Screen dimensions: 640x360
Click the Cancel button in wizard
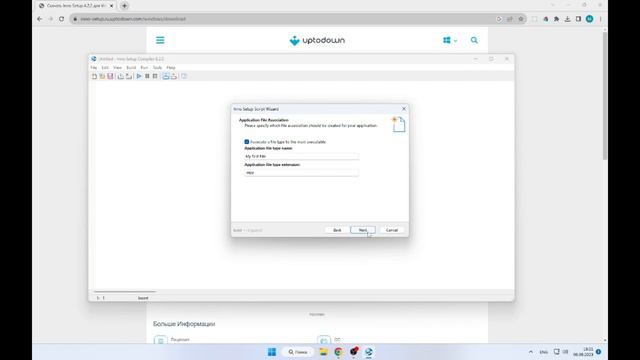click(392, 230)
